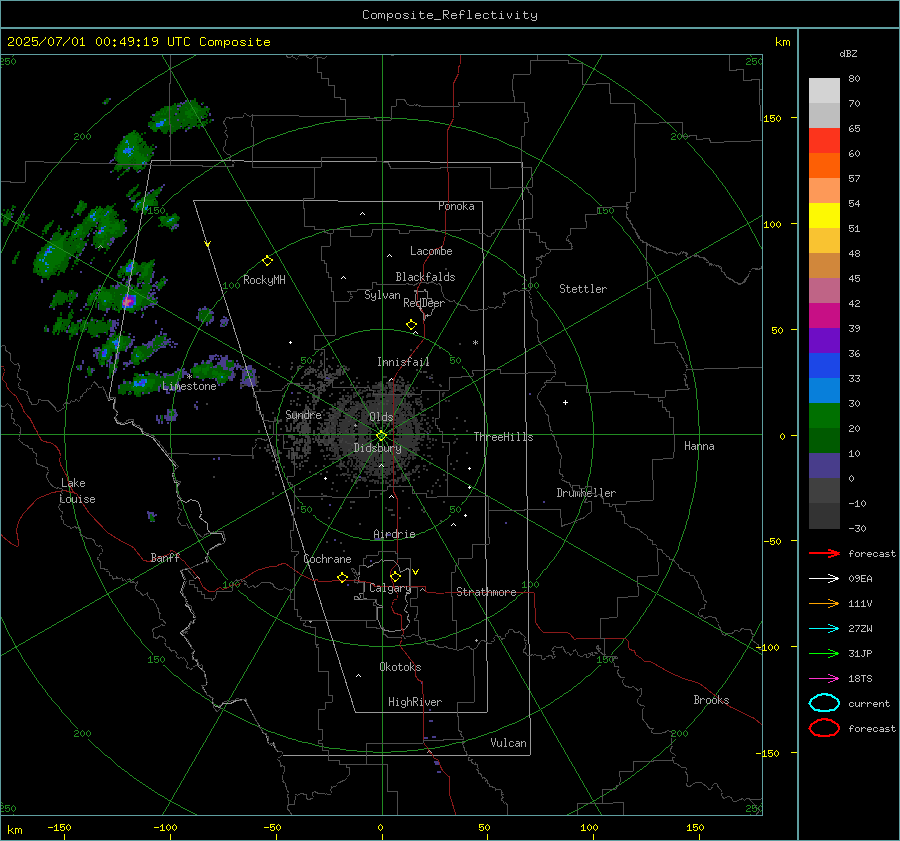The height and width of the screenshot is (841, 900).
Task: Click the Cochrane label
Action: [327, 559]
